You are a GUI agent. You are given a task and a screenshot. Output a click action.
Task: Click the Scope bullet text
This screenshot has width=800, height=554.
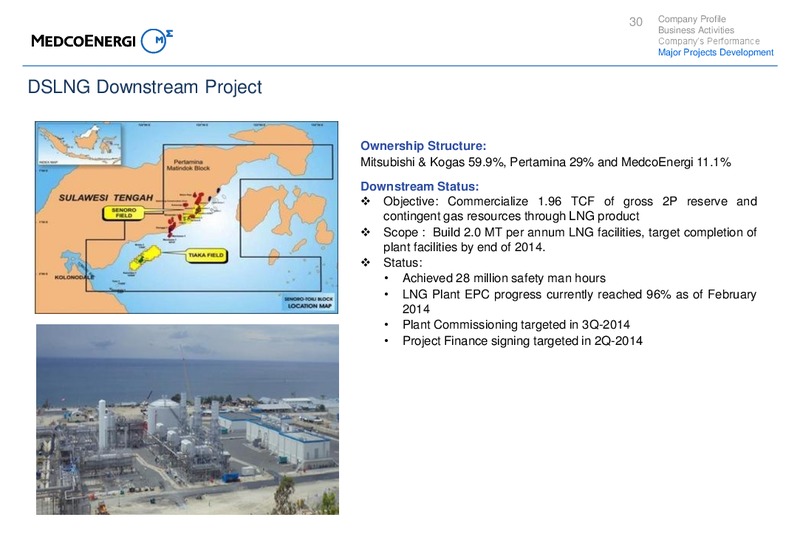pyautogui.click(x=570, y=240)
